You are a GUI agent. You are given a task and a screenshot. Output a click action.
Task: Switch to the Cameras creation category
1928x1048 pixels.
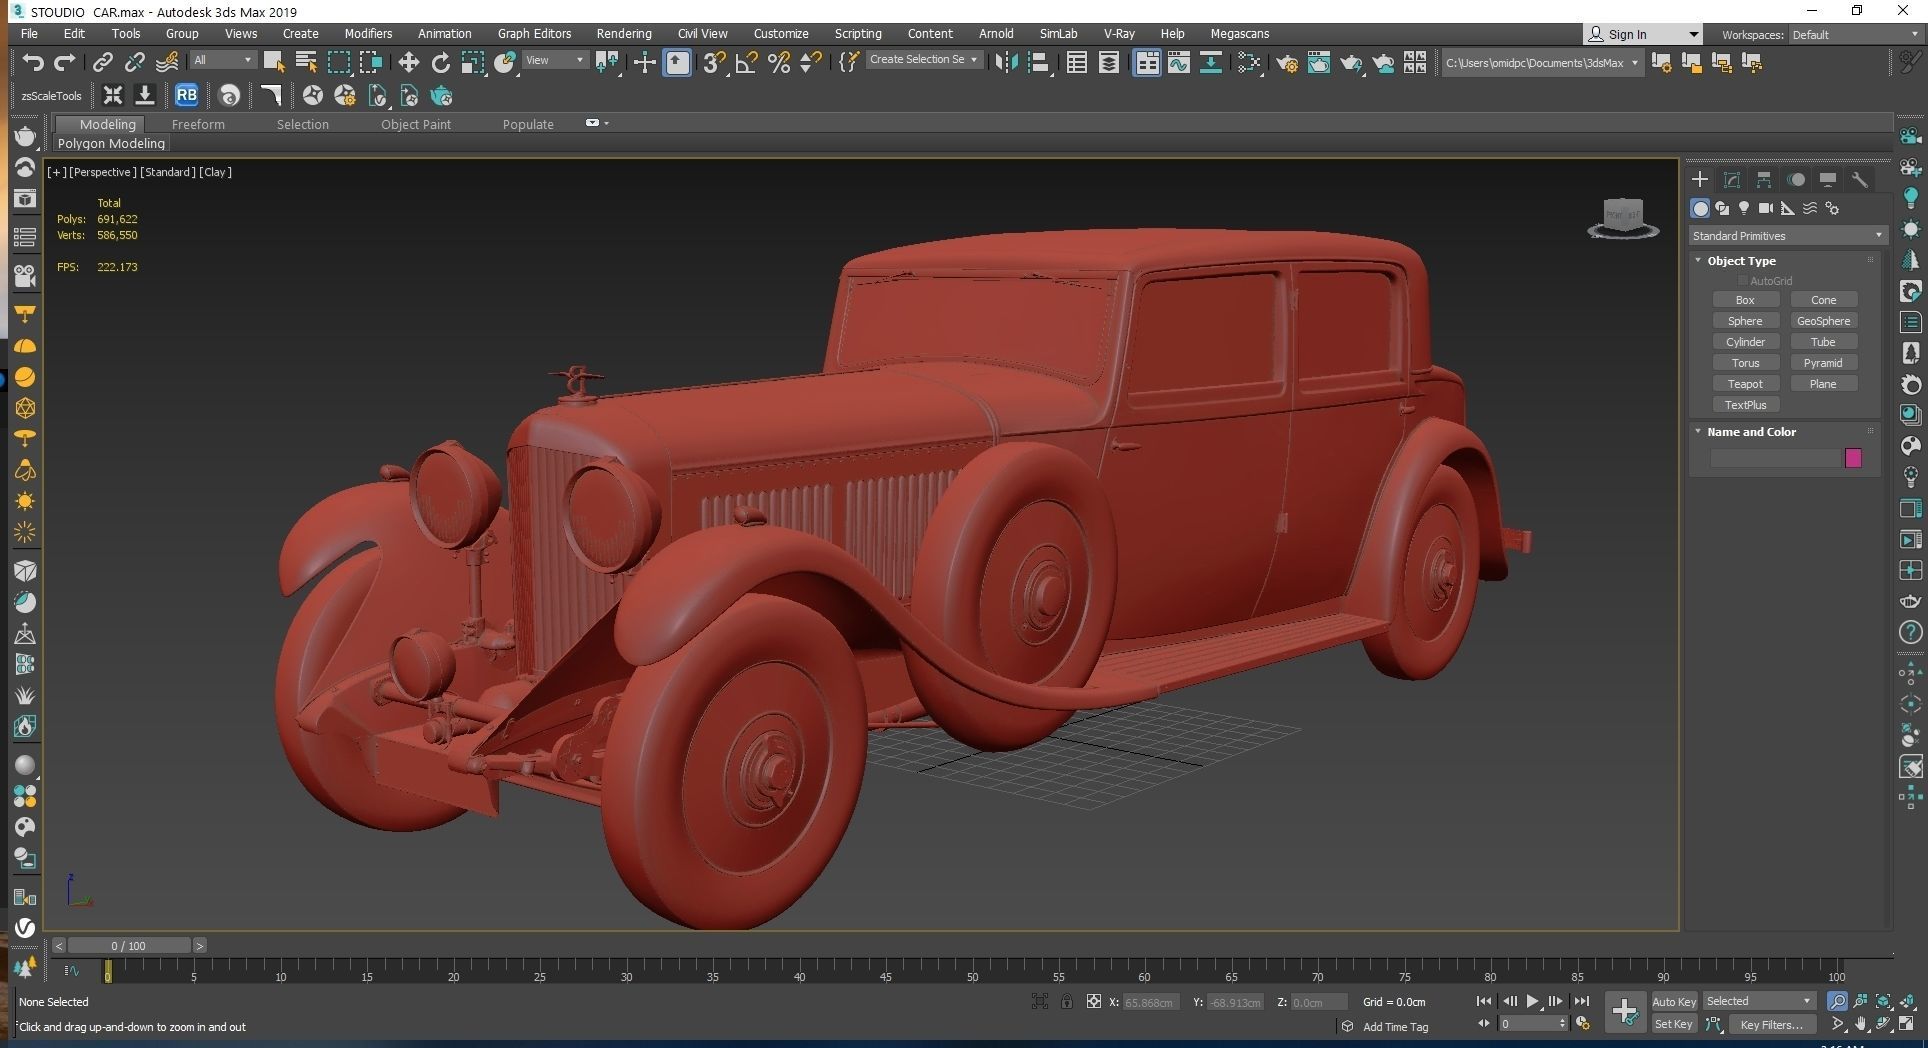click(1766, 208)
